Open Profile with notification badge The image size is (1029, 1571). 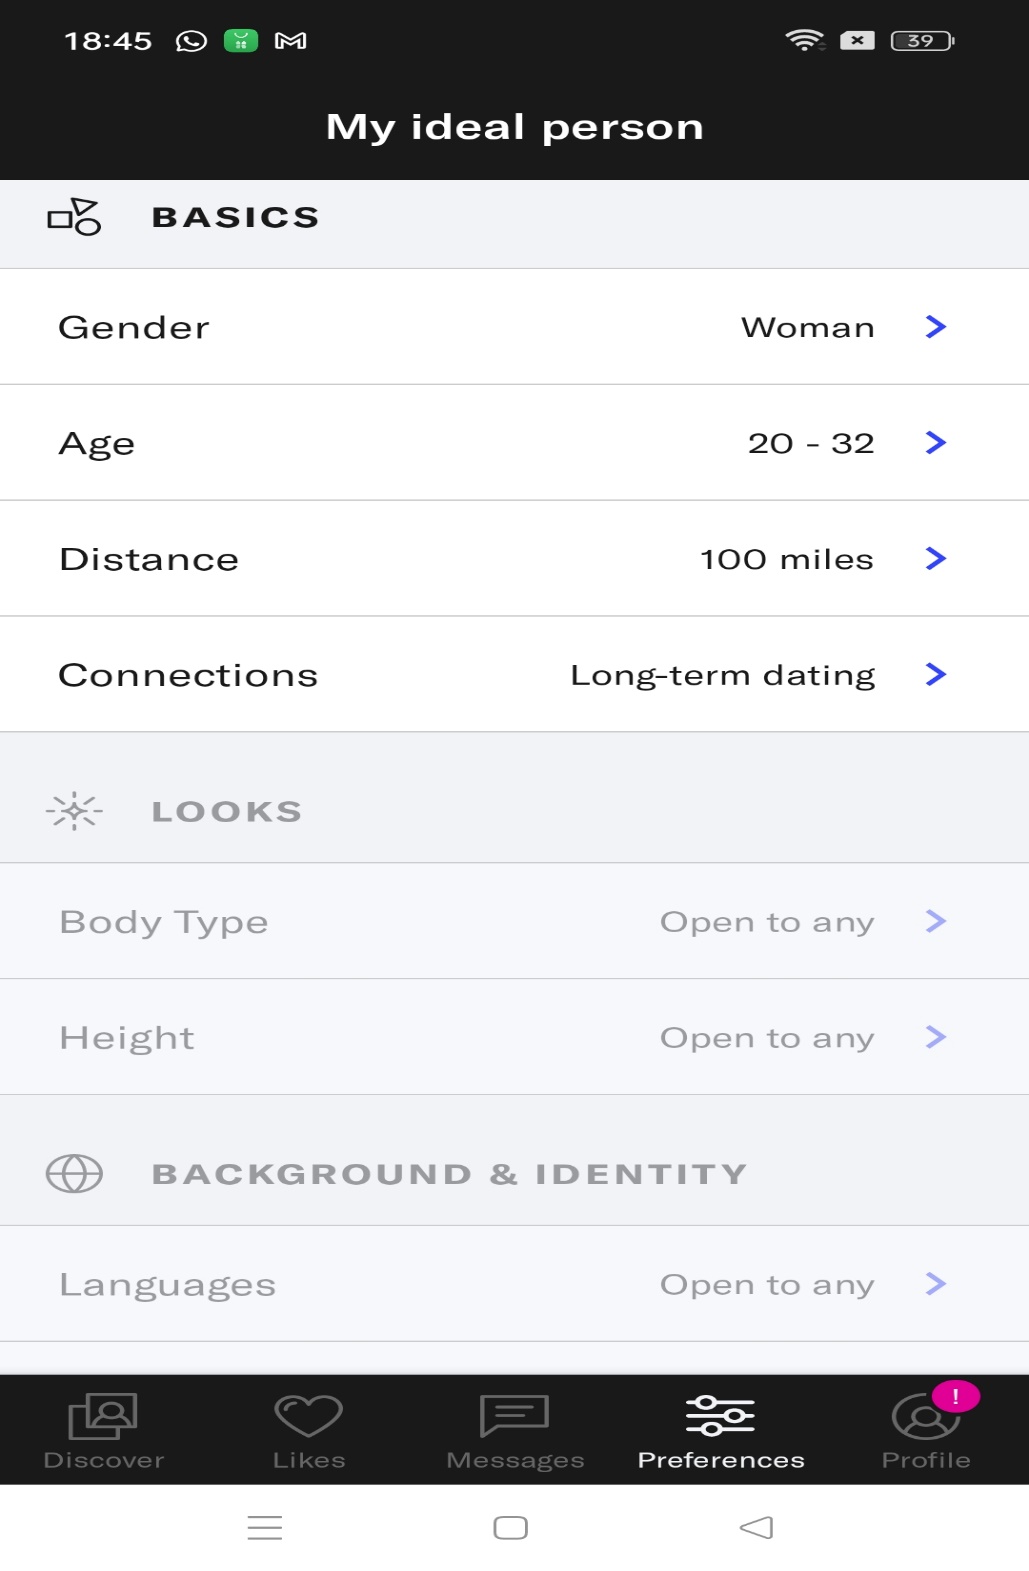coord(927,1416)
